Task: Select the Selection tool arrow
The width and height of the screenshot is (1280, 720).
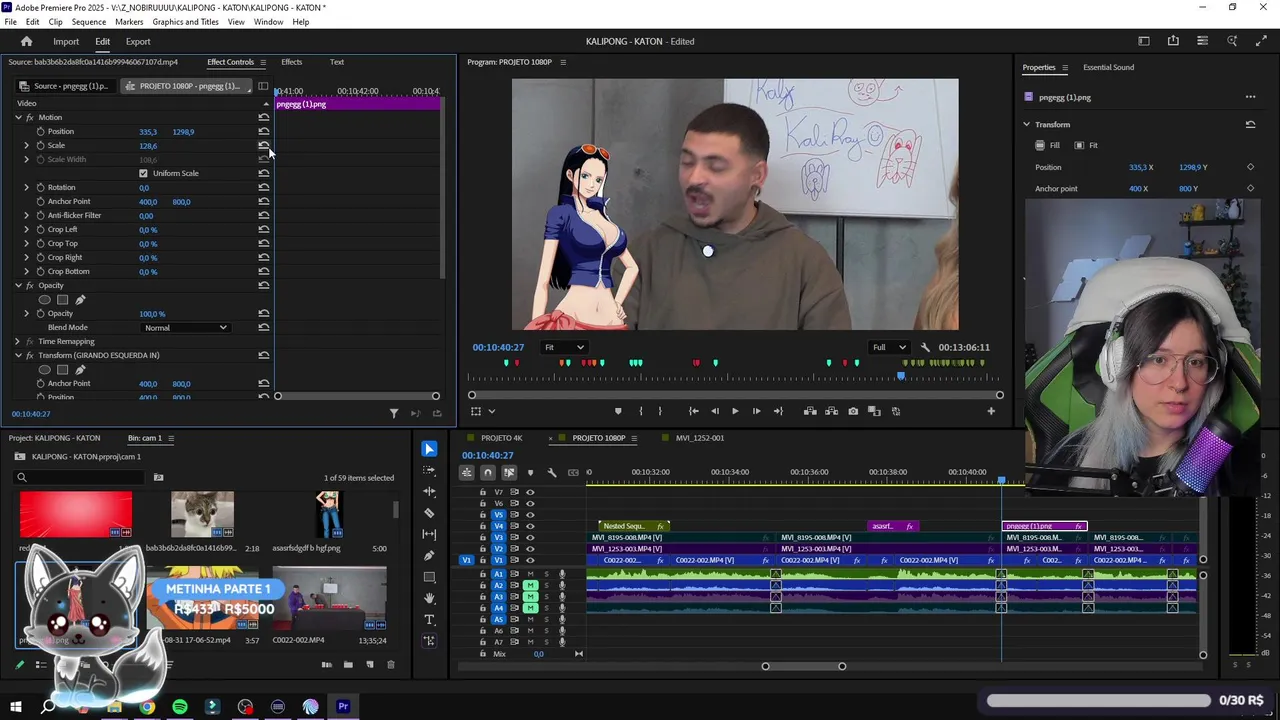Action: (x=429, y=449)
